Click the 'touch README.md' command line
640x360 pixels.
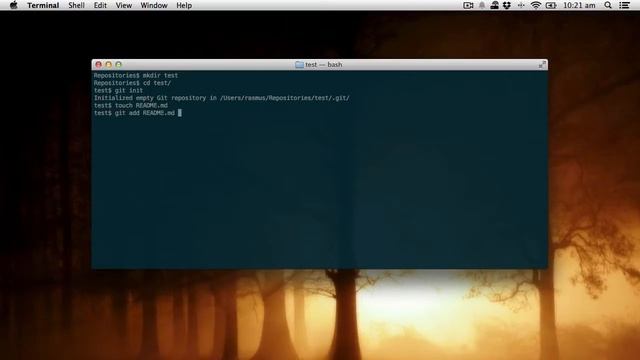131,105
